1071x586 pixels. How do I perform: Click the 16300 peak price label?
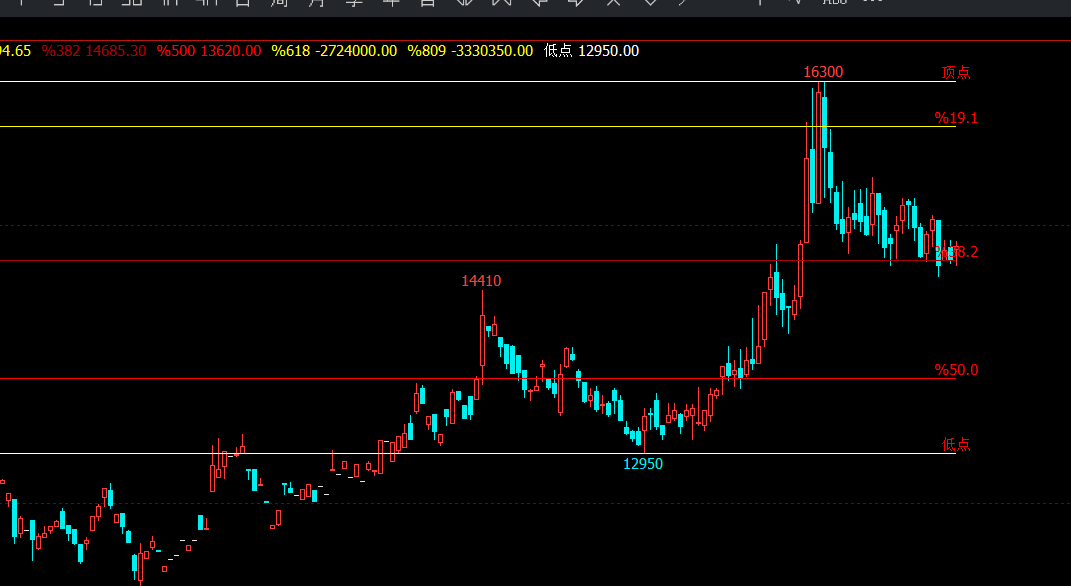pos(823,72)
